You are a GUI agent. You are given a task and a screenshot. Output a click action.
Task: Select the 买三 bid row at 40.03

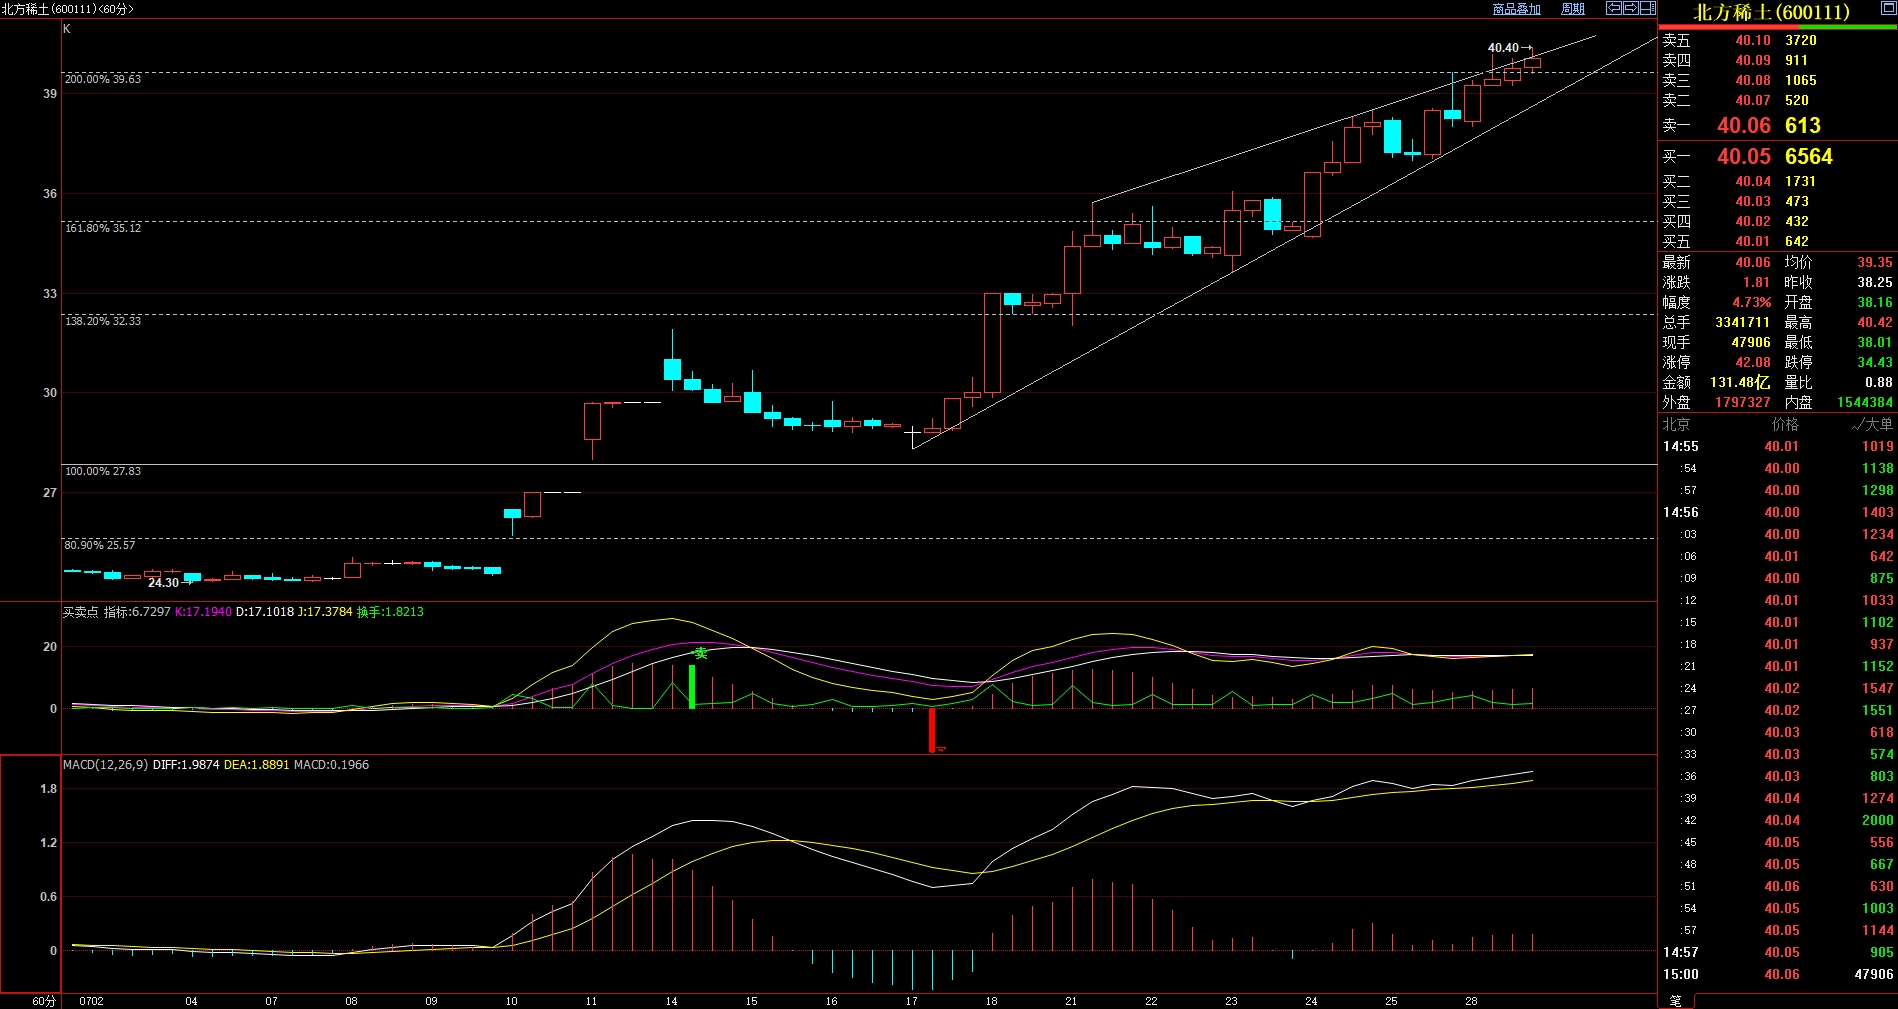pos(1777,201)
